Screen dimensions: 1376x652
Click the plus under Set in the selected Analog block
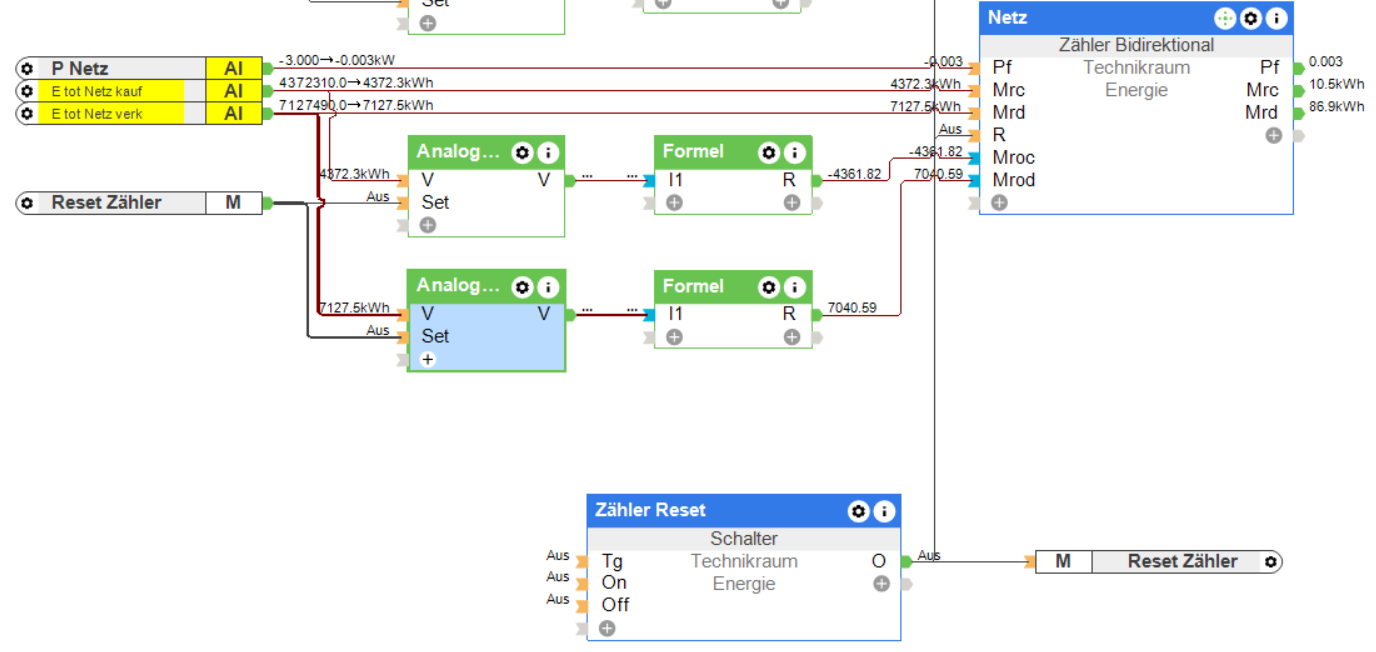click(428, 359)
